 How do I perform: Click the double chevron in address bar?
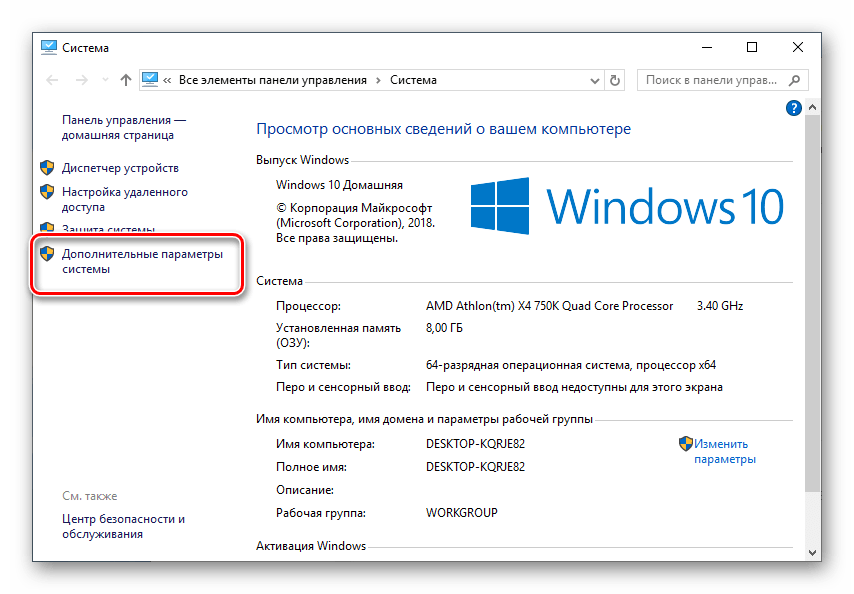coord(167,81)
